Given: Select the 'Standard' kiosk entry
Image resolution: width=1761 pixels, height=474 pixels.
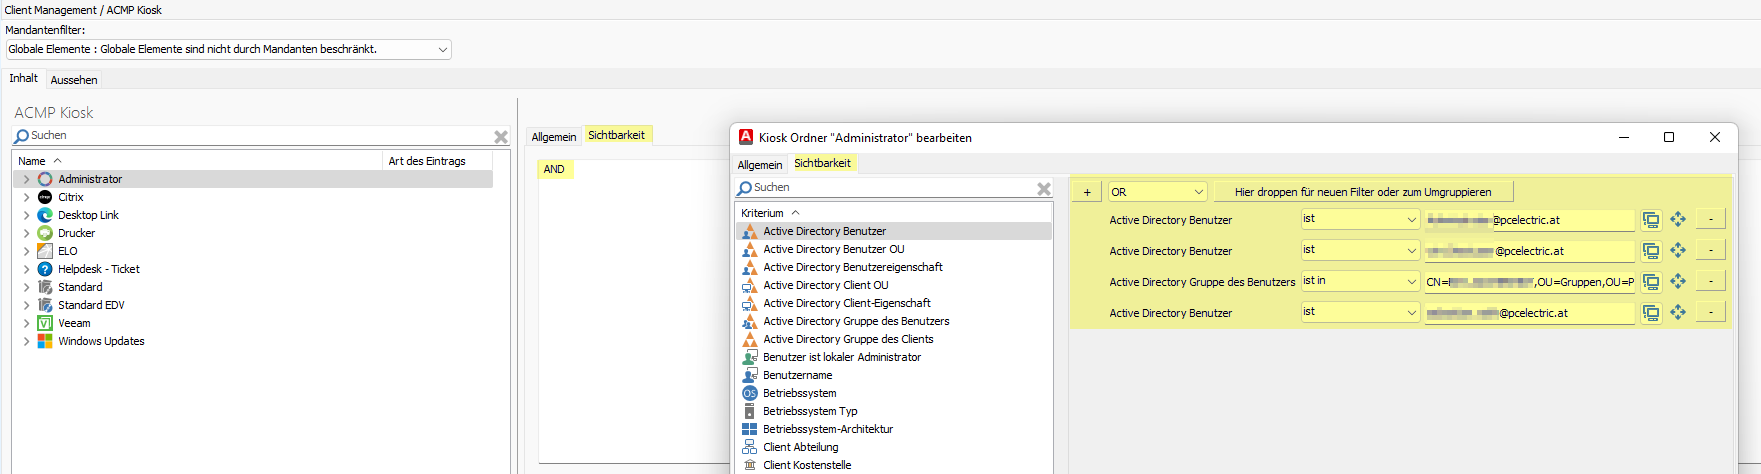Looking at the screenshot, I should pyautogui.click(x=80, y=287).
